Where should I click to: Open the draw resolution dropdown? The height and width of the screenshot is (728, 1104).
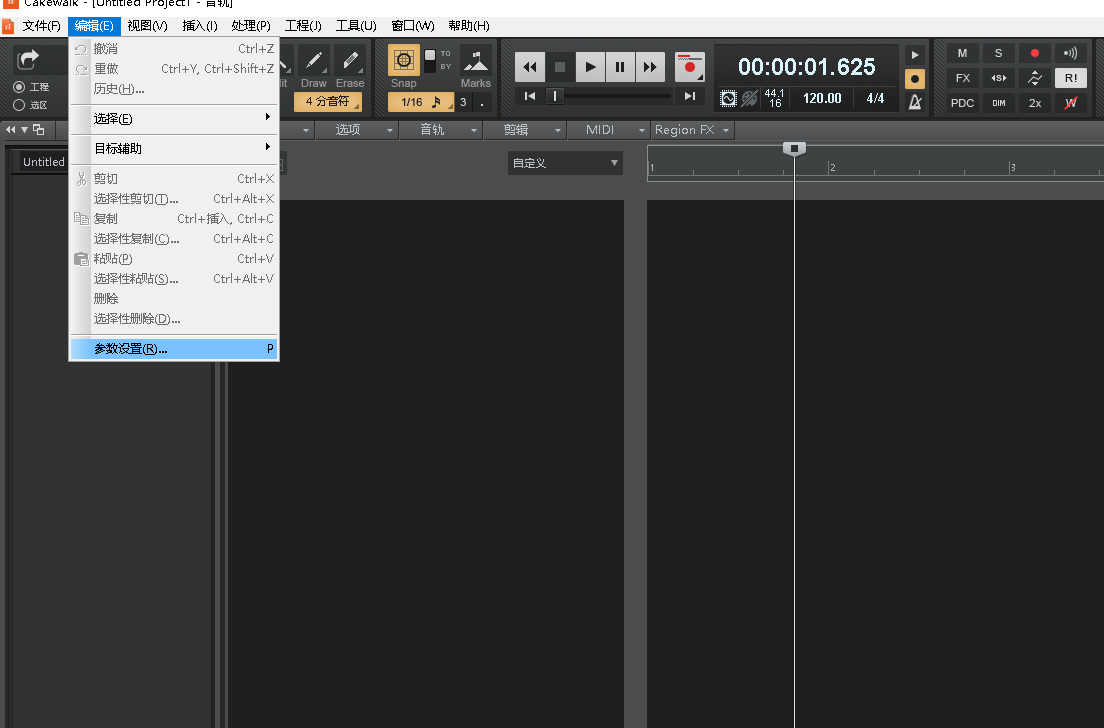(x=327, y=102)
